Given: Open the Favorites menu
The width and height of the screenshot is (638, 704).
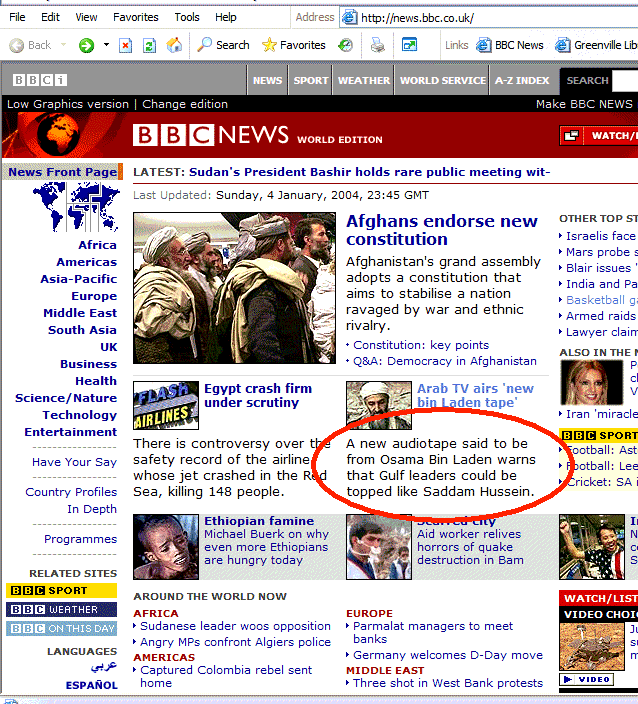Looking at the screenshot, I should [136, 17].
